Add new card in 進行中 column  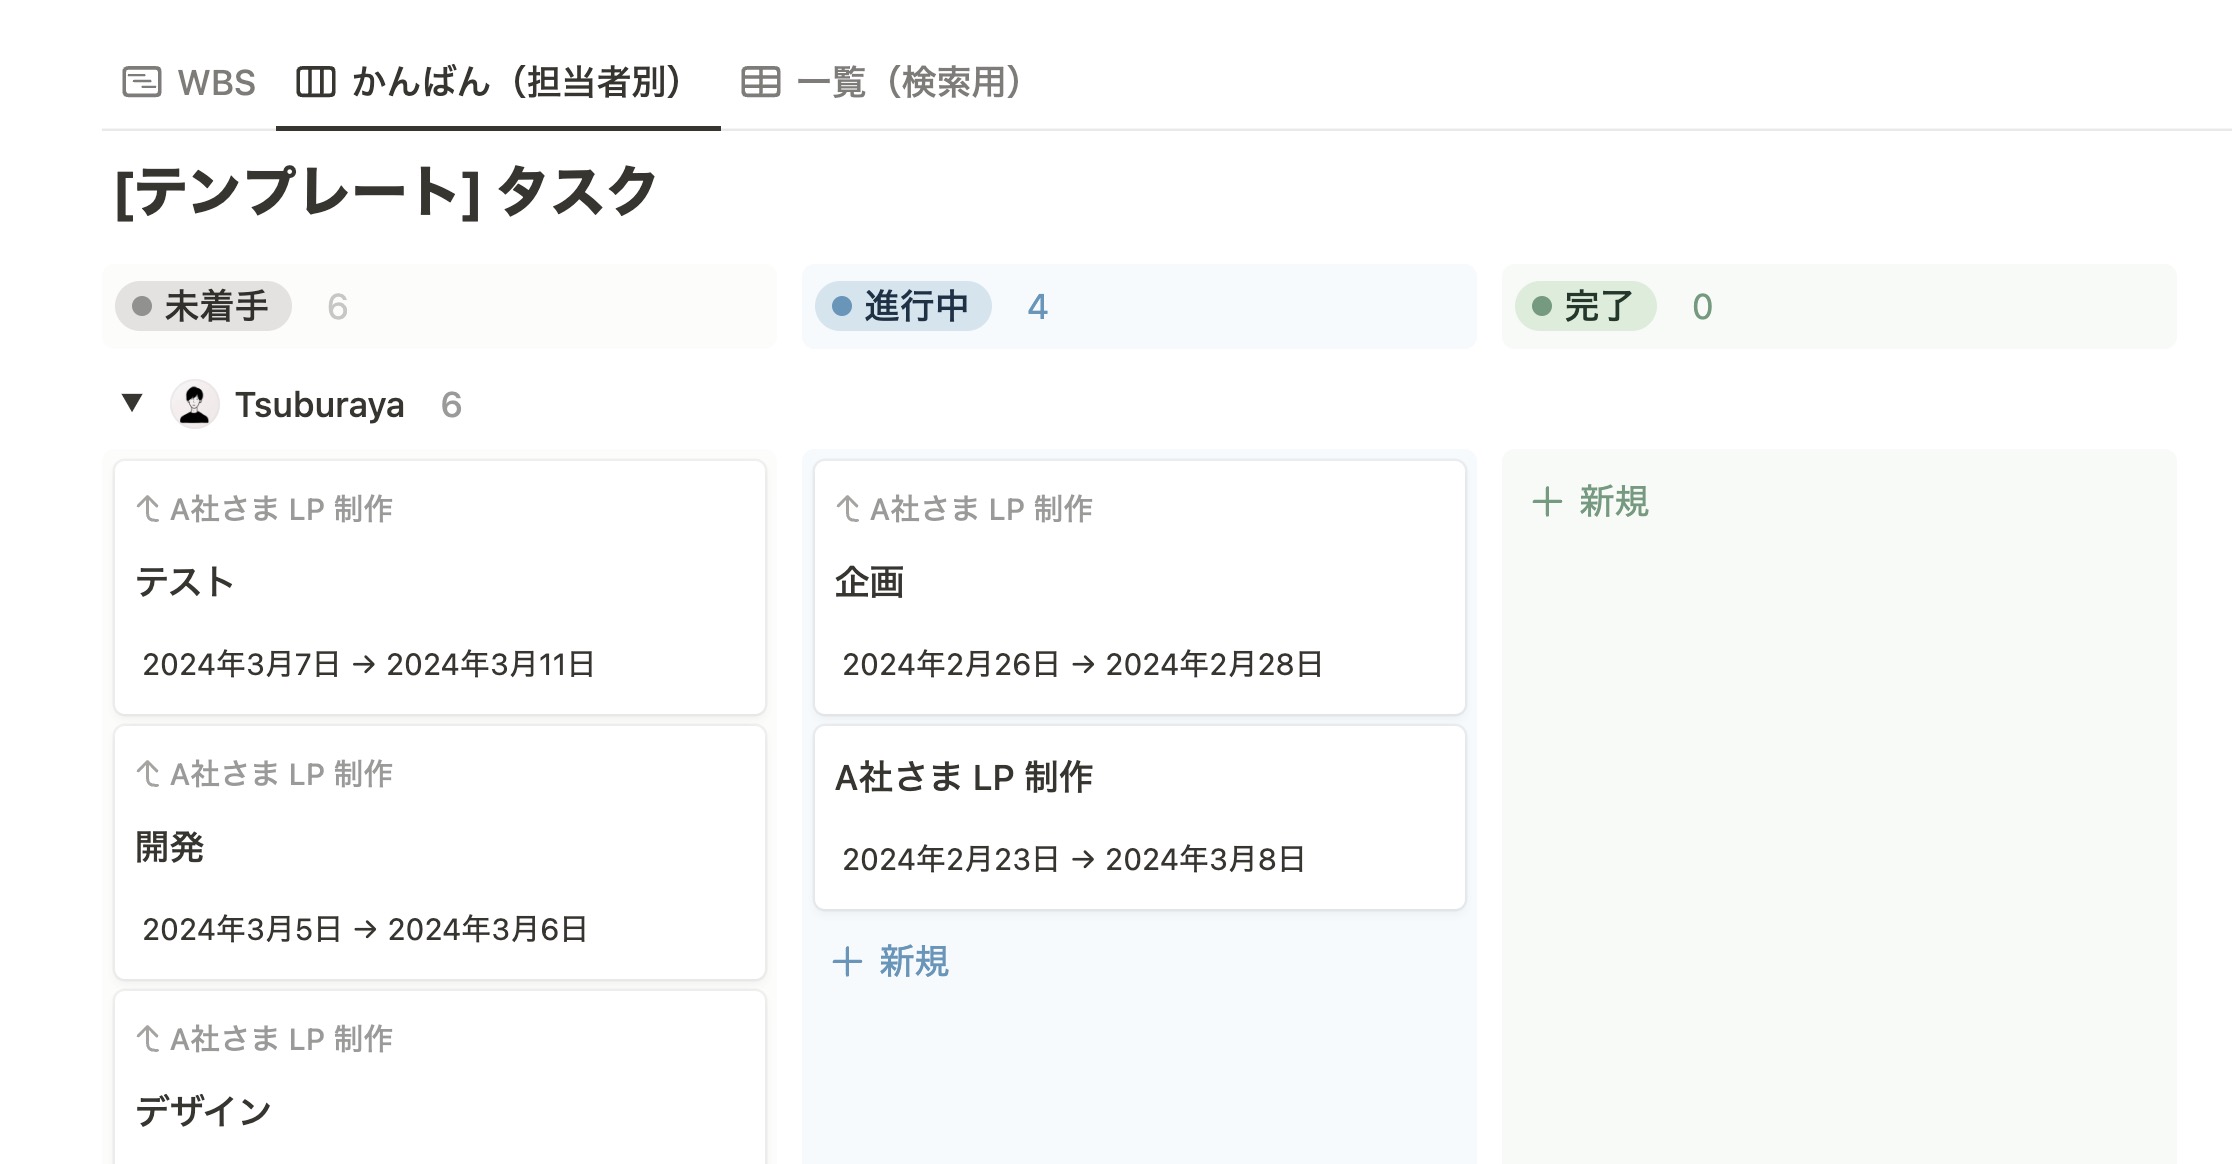pyautogui.click(x=890, y=961)
